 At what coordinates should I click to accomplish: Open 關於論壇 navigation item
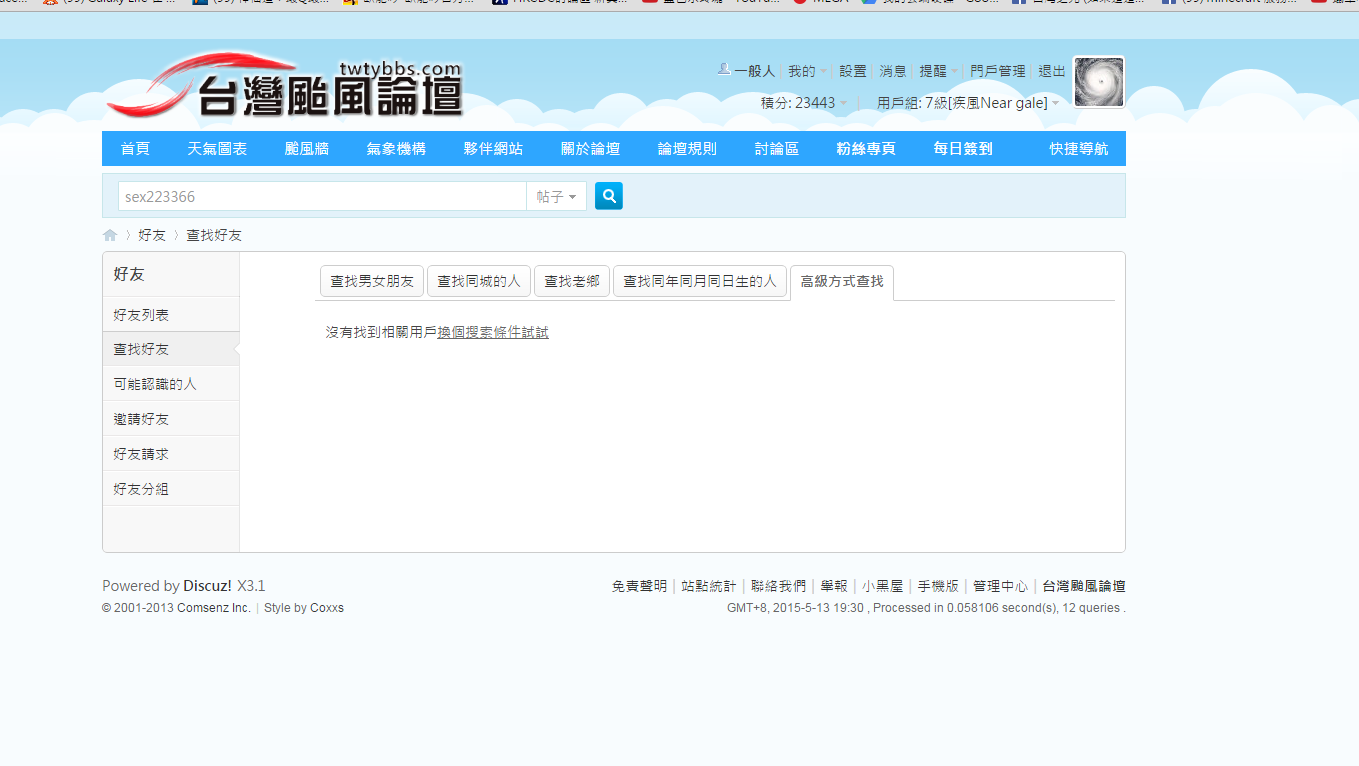coord(590,148)
